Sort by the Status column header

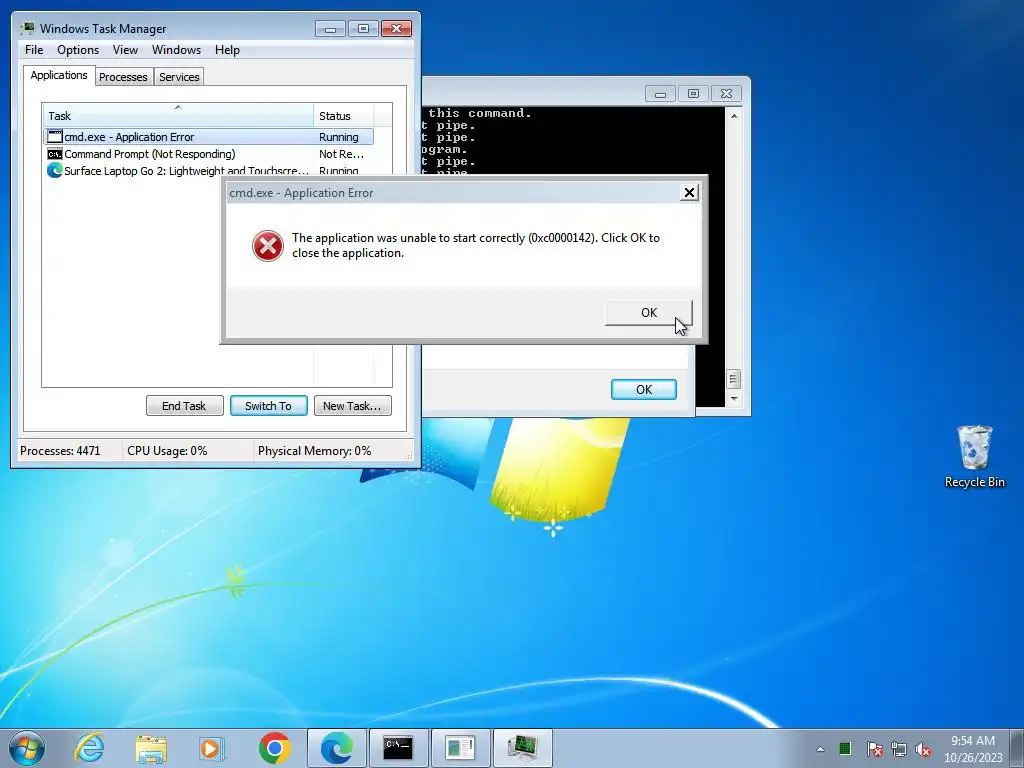click(343, 116)
